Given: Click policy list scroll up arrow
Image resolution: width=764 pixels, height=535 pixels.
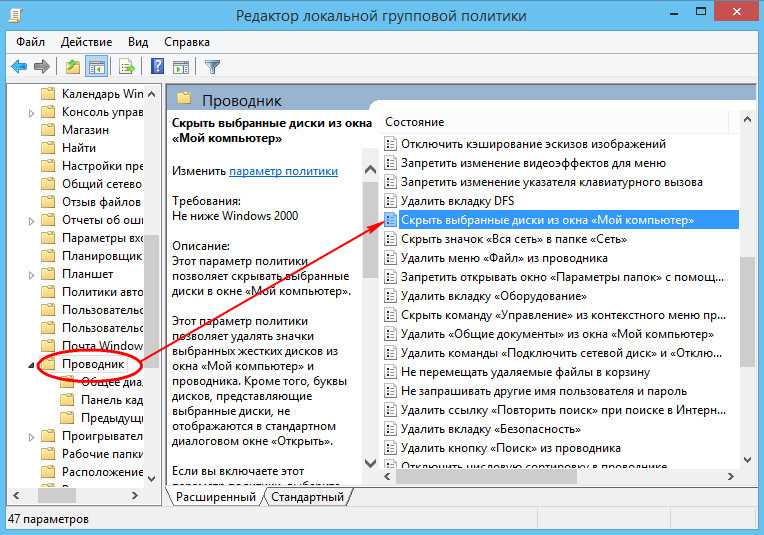Looking at the screenshot, I should coord(747,119).
